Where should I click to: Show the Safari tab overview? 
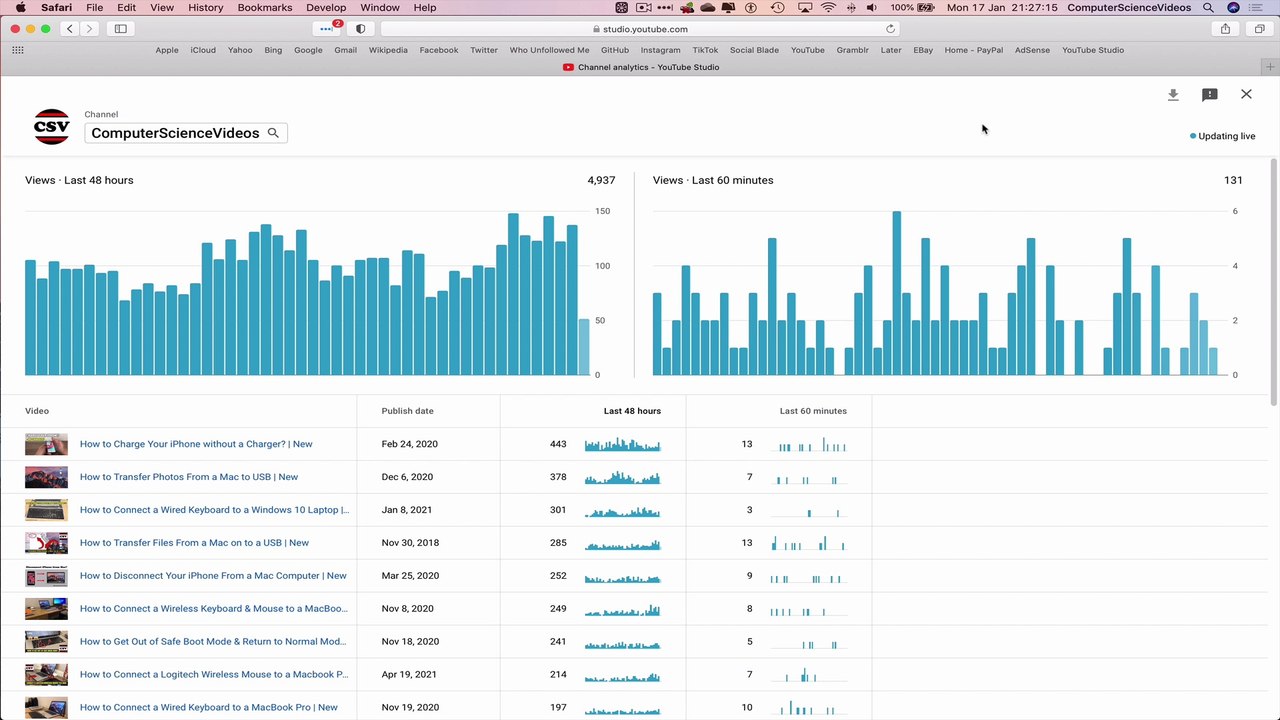[x=1259, y=29]
